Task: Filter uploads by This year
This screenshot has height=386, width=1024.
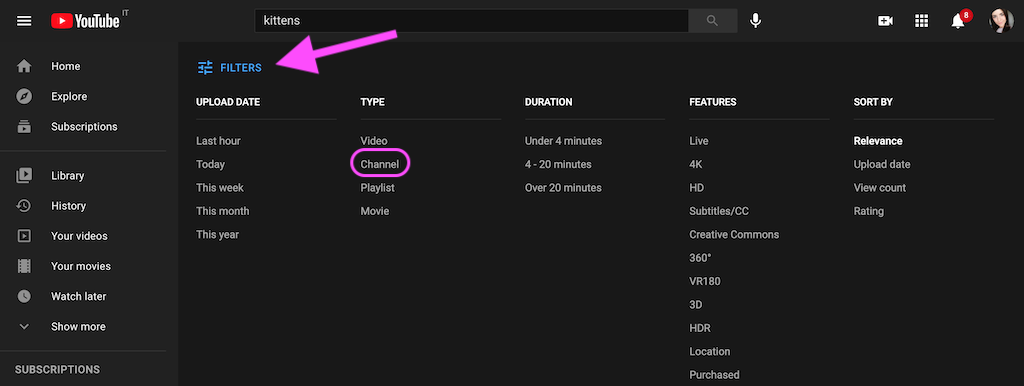Action: pyautogui.click(x=217, y=234)
